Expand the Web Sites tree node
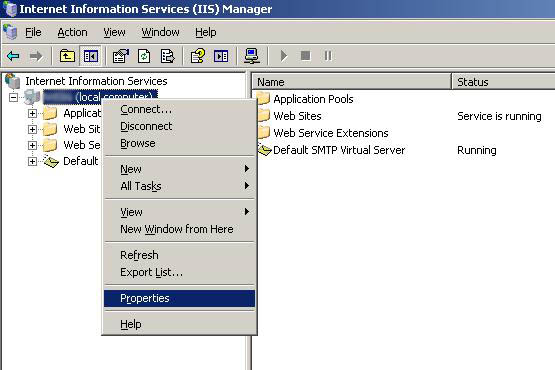 coord(32,129)
